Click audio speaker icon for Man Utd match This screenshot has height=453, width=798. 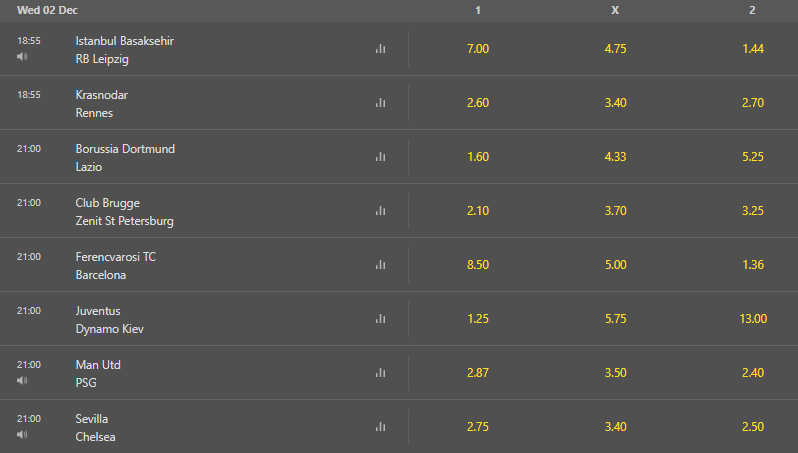pyautogui.click(x=22, y=381)
